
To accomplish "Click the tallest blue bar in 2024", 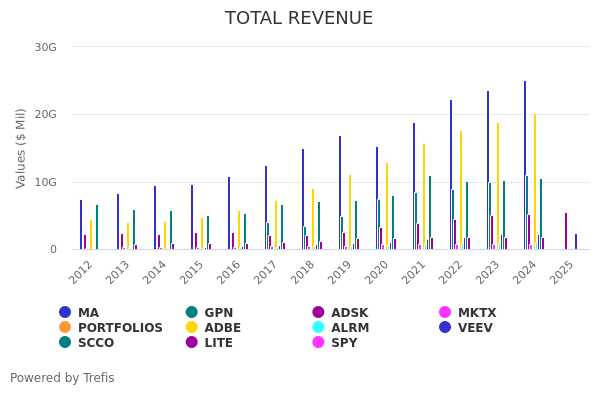I will click(x=525, y=165).
